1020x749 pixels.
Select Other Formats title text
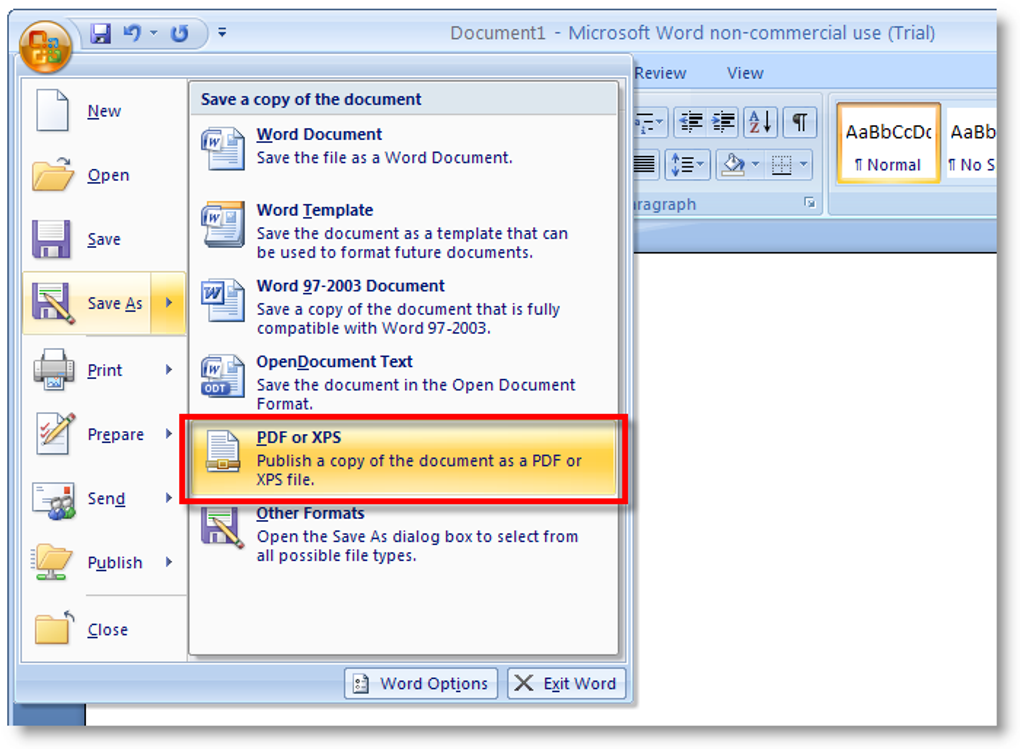pyautogui.click(x=310, y=513)
